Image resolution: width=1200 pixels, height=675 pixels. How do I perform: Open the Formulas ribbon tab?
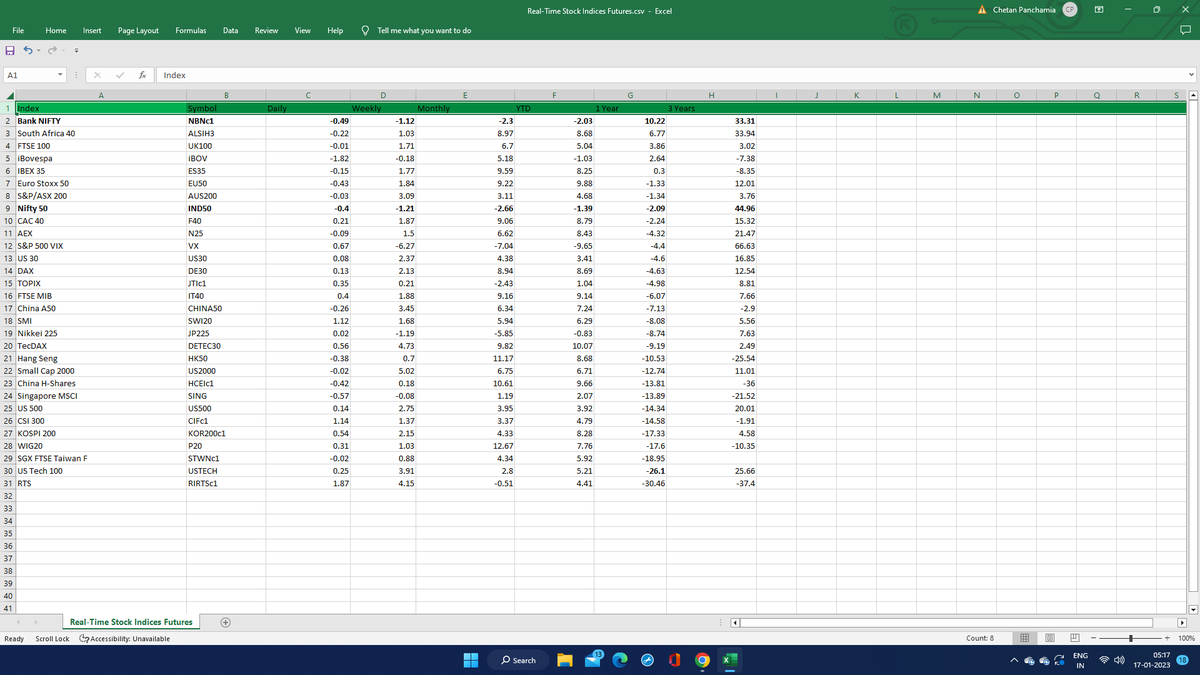tap(191, 31)
